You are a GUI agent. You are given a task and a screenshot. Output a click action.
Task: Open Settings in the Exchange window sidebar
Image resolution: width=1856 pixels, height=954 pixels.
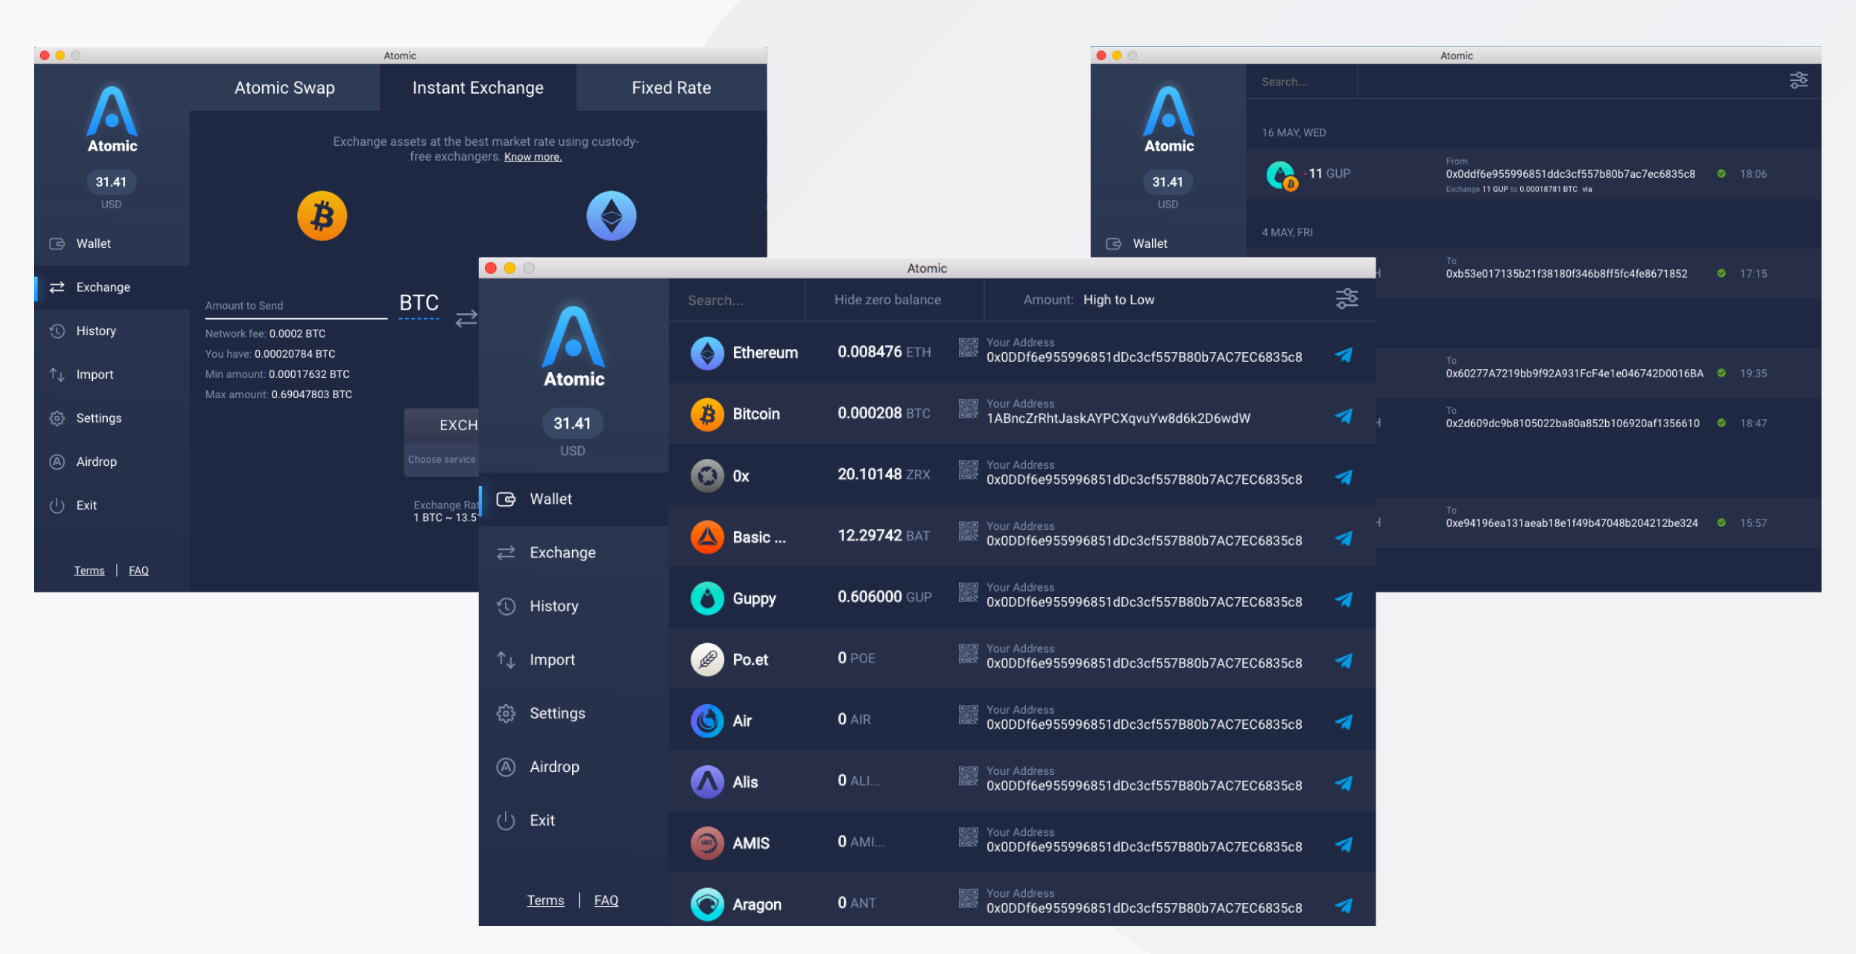(112, 418)
